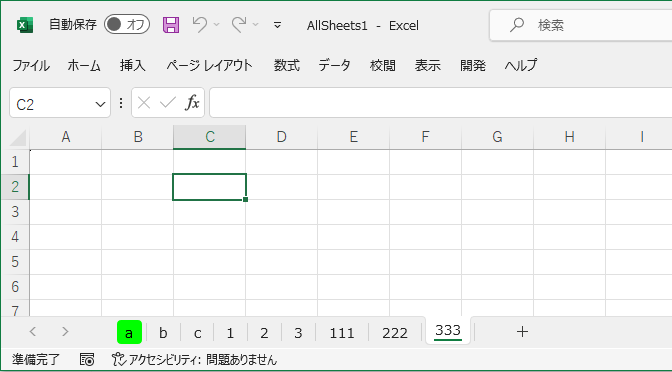Redo the last action
The image size is (672, 372).
tap(239, 24)
